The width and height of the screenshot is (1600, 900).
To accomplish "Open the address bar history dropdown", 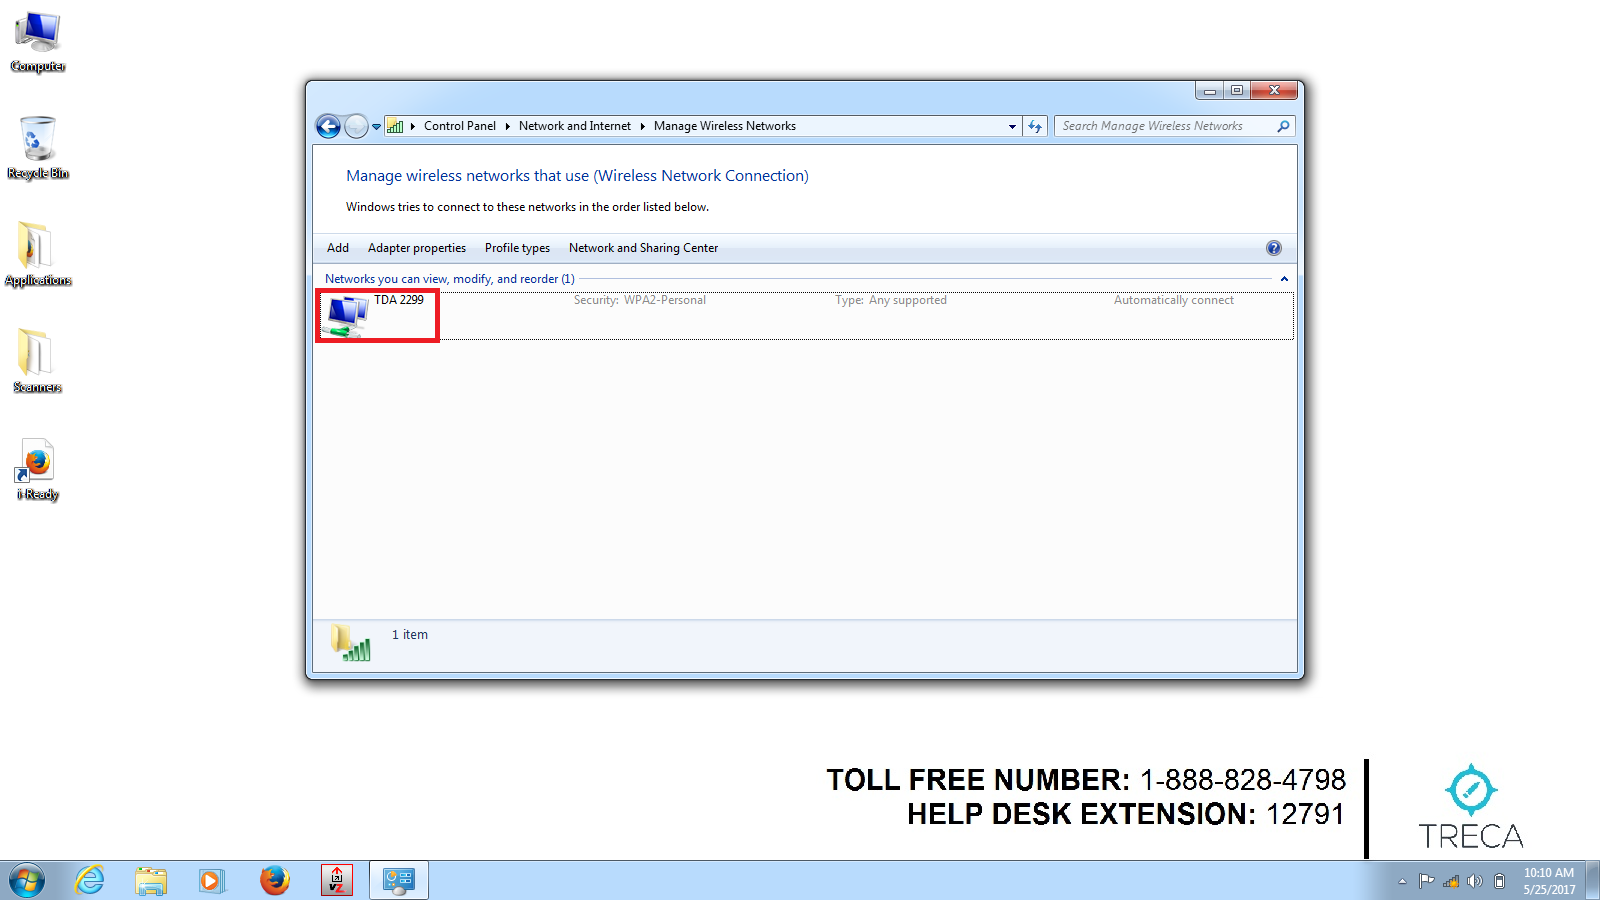I will pos(1012,126).
